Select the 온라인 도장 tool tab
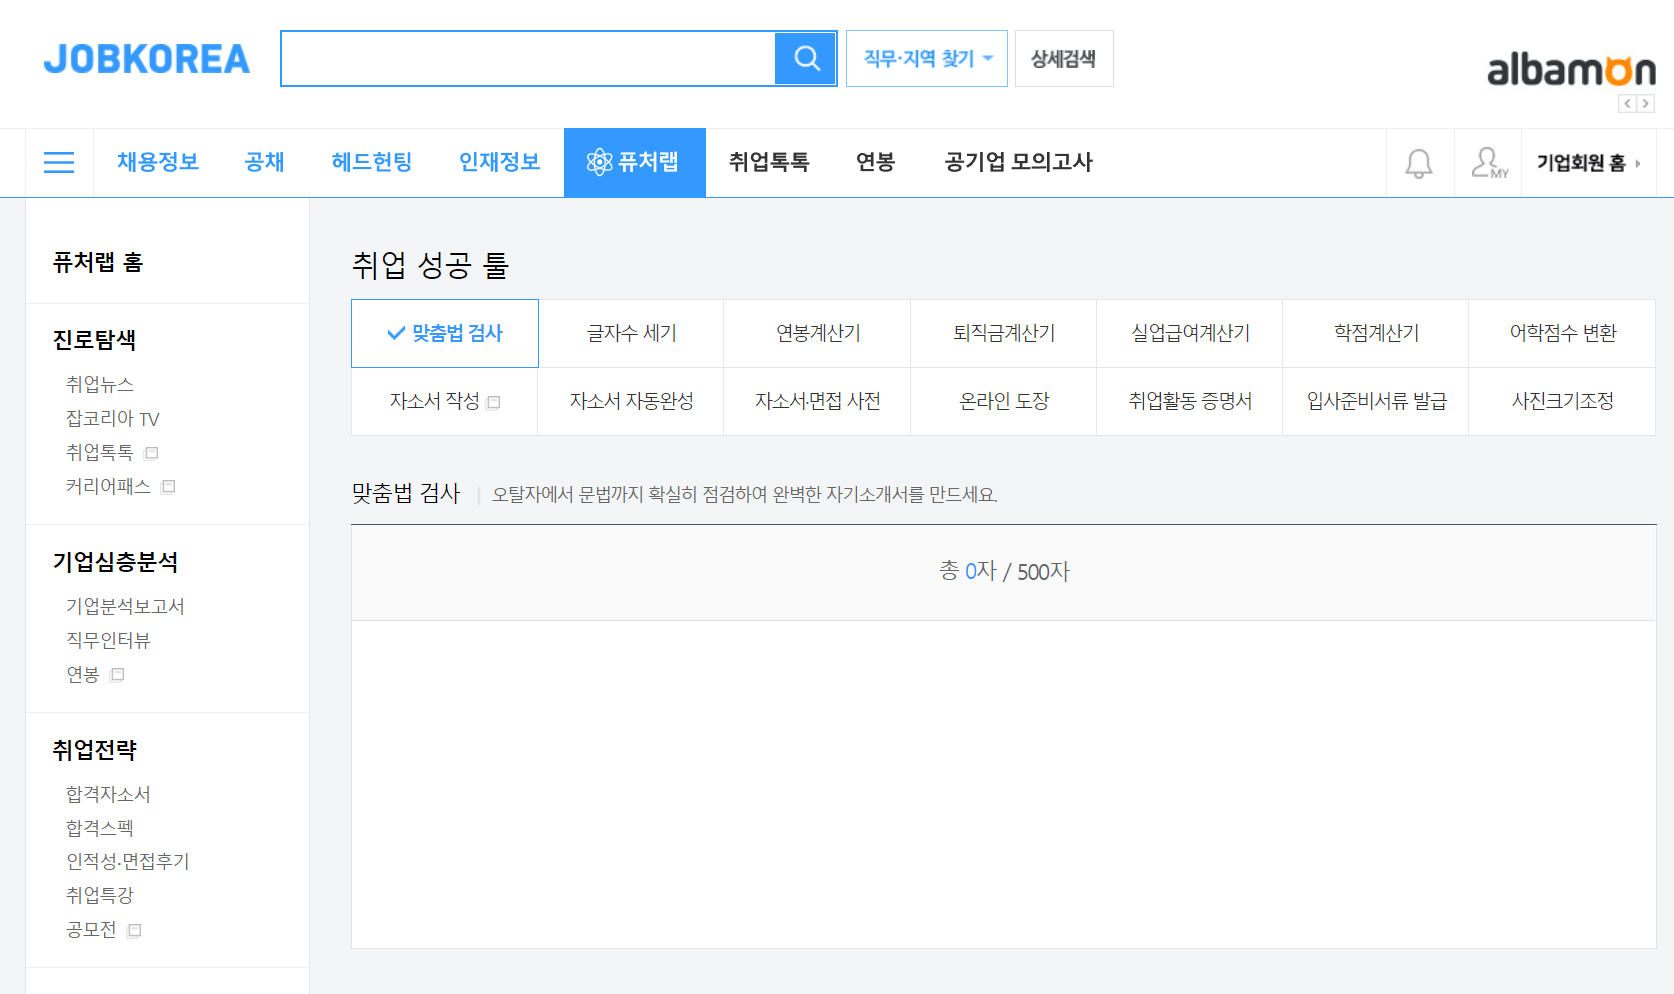Image resolution: width=1674 pixels, height=994 pixels. coord(1004,401)
